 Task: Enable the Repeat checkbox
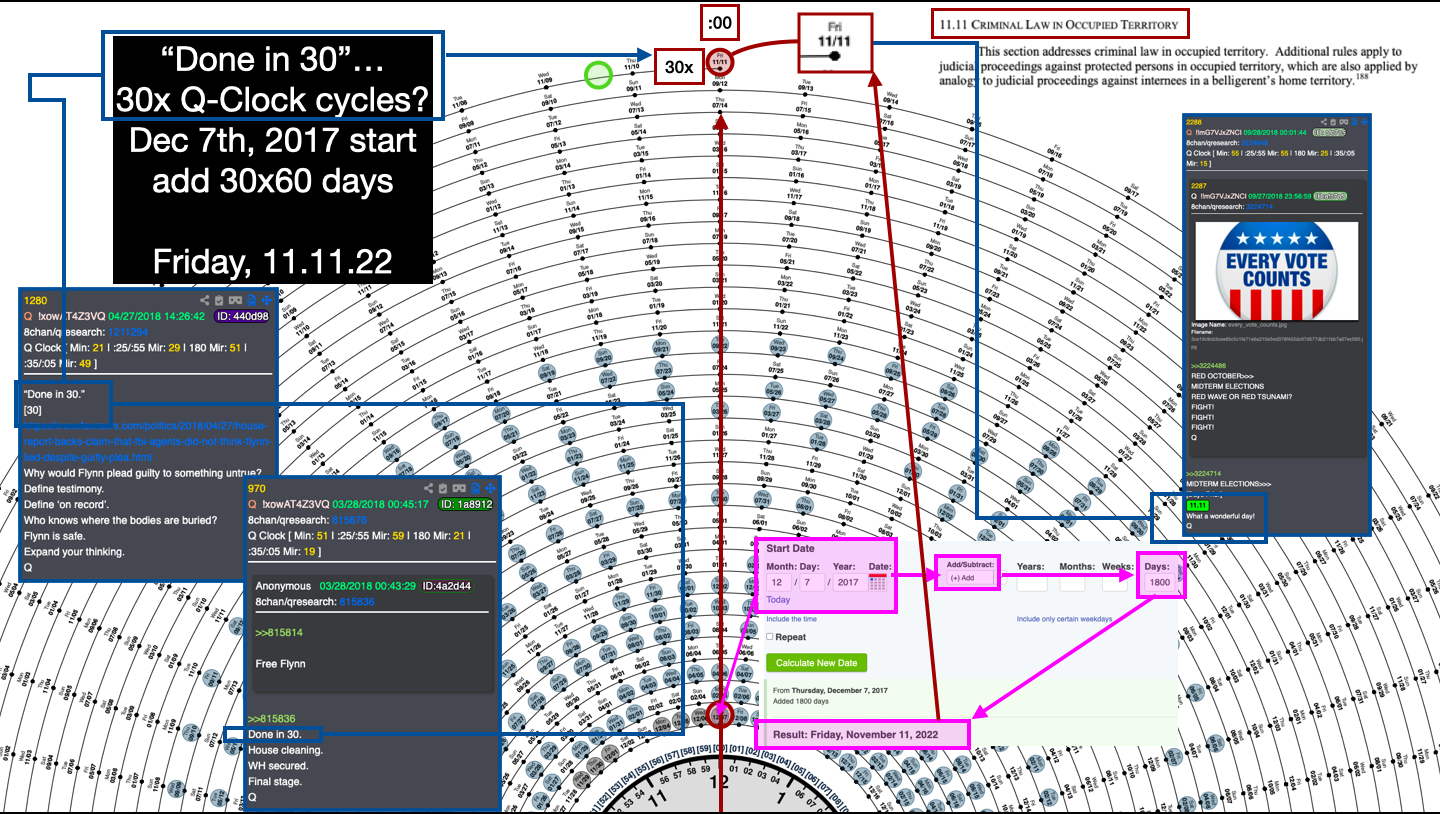coord(771,637)
